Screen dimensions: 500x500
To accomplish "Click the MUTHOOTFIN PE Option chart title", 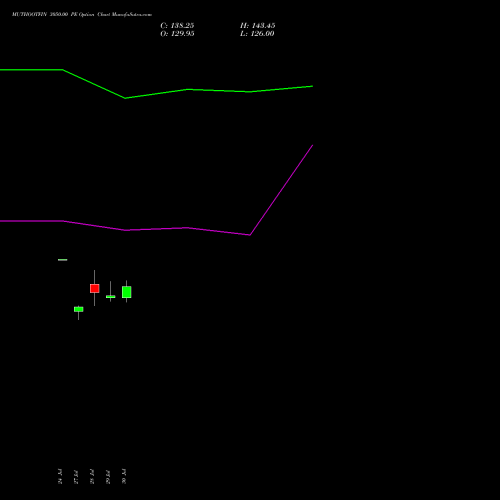I will (x=82, y=15).
